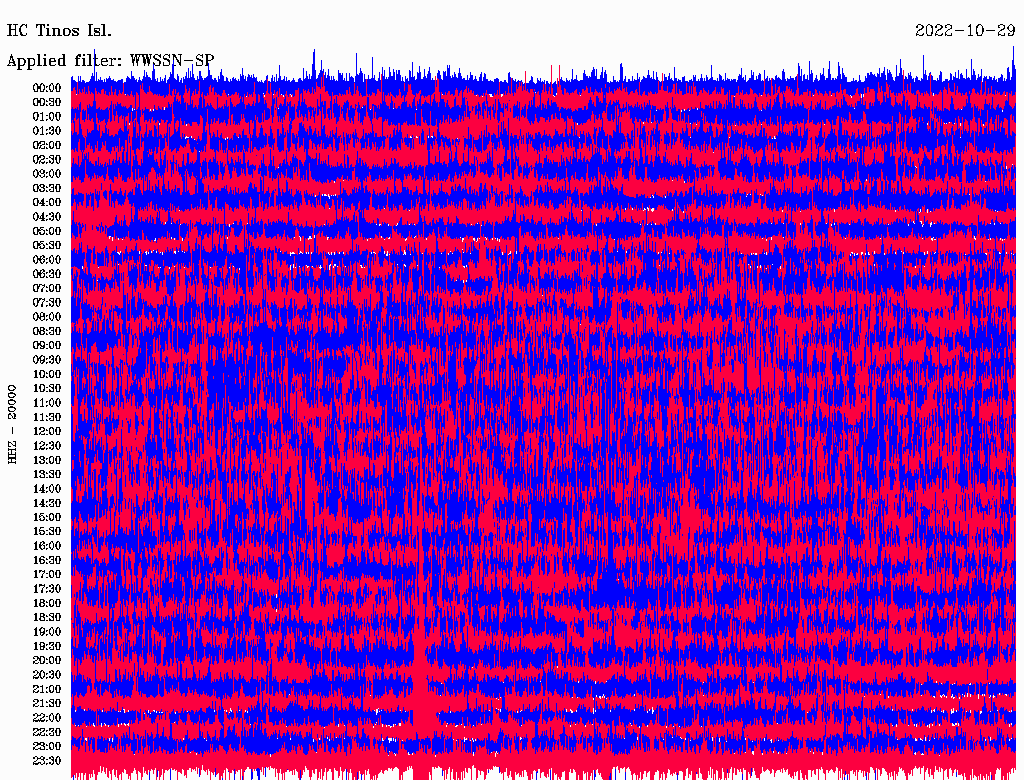Screen dimensions: 1024x780
Task: Select the 11:00 time label
Action: (47, 403)
